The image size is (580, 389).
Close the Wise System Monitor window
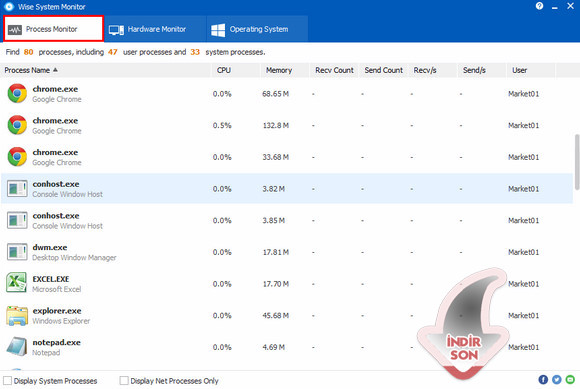570,6
